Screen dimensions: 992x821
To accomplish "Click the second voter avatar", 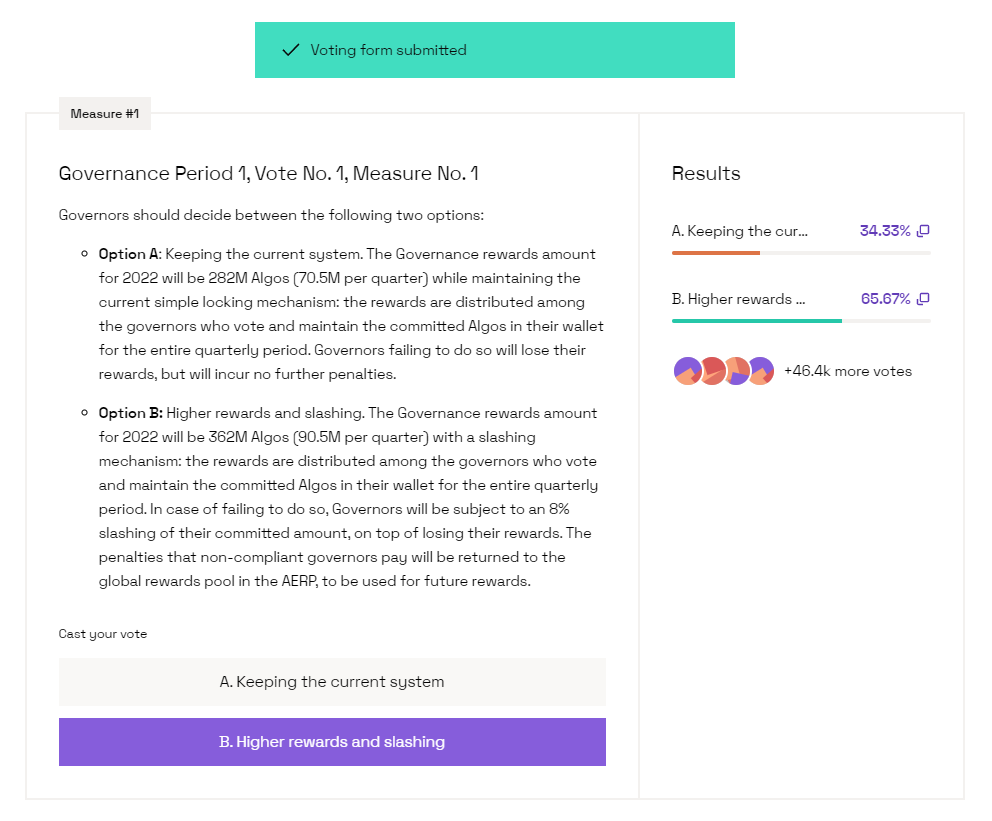I will (x=712, y=371).
